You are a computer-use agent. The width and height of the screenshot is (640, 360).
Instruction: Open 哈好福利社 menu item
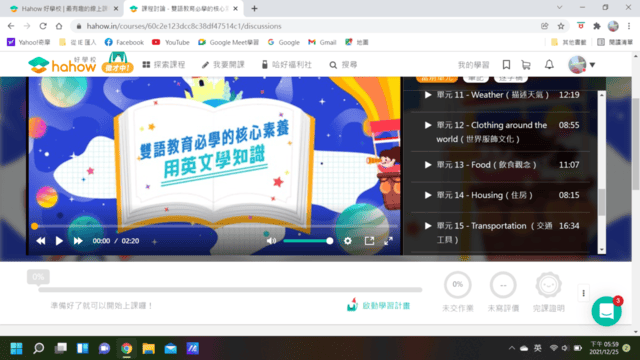click(x=287, y=65)
